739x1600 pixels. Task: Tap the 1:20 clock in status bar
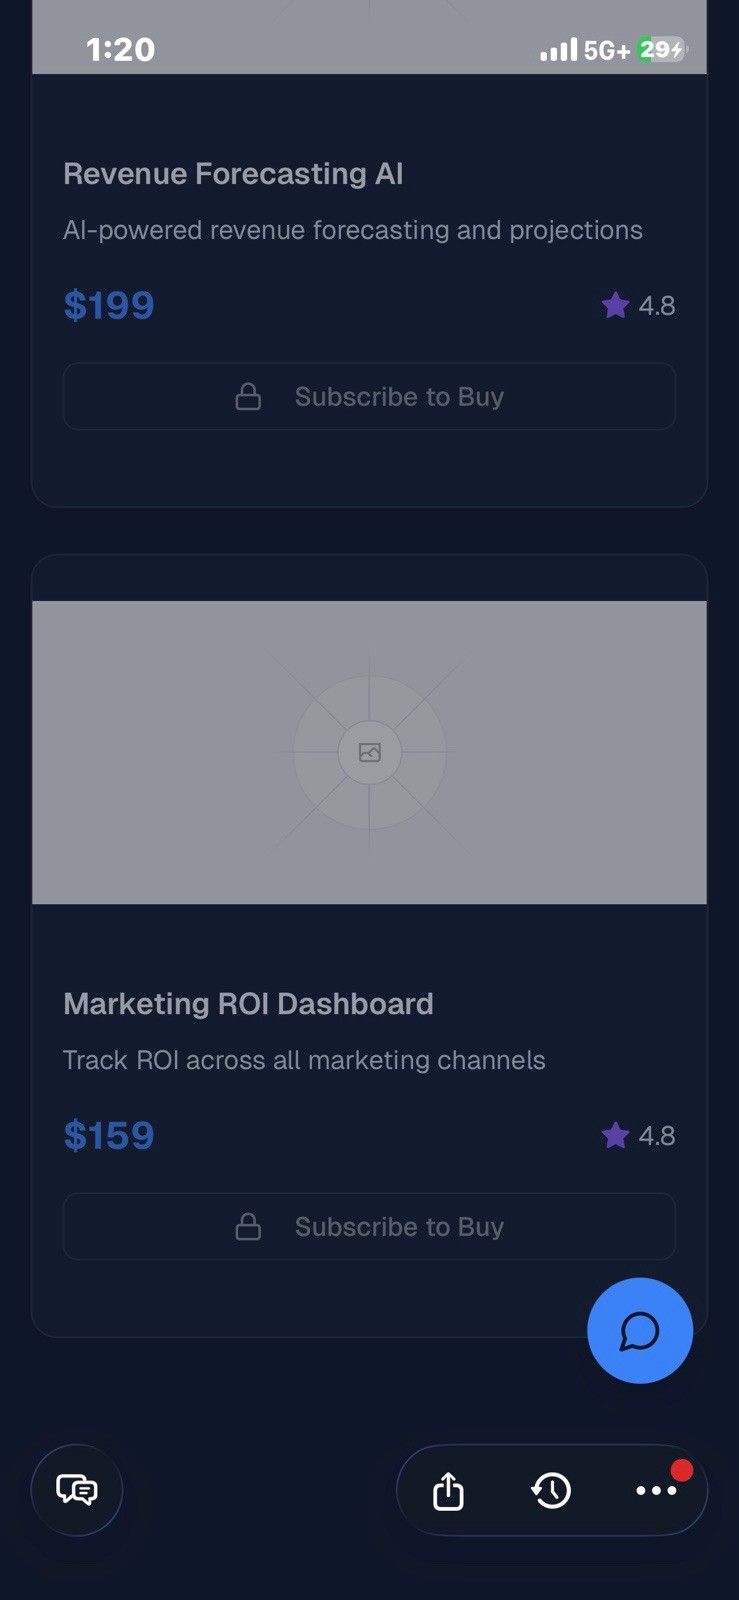click(120, 49)
